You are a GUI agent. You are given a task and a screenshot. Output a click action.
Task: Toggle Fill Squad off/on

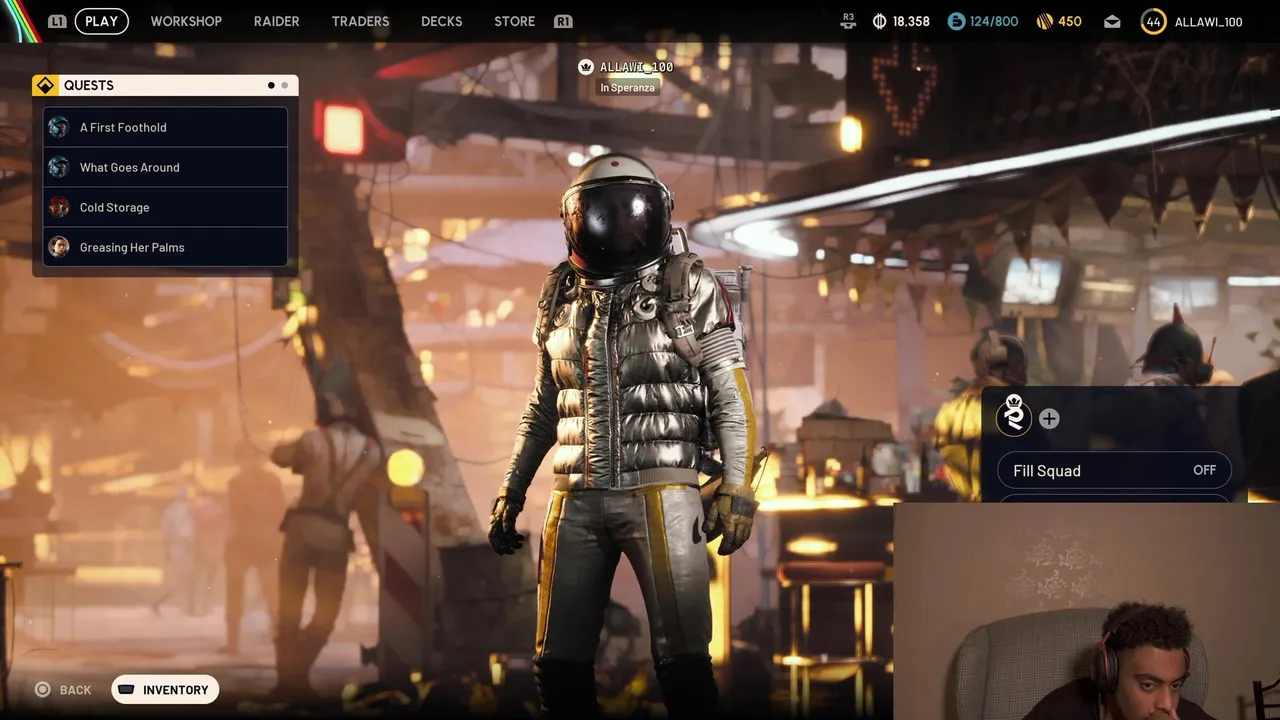[1114, 470]
